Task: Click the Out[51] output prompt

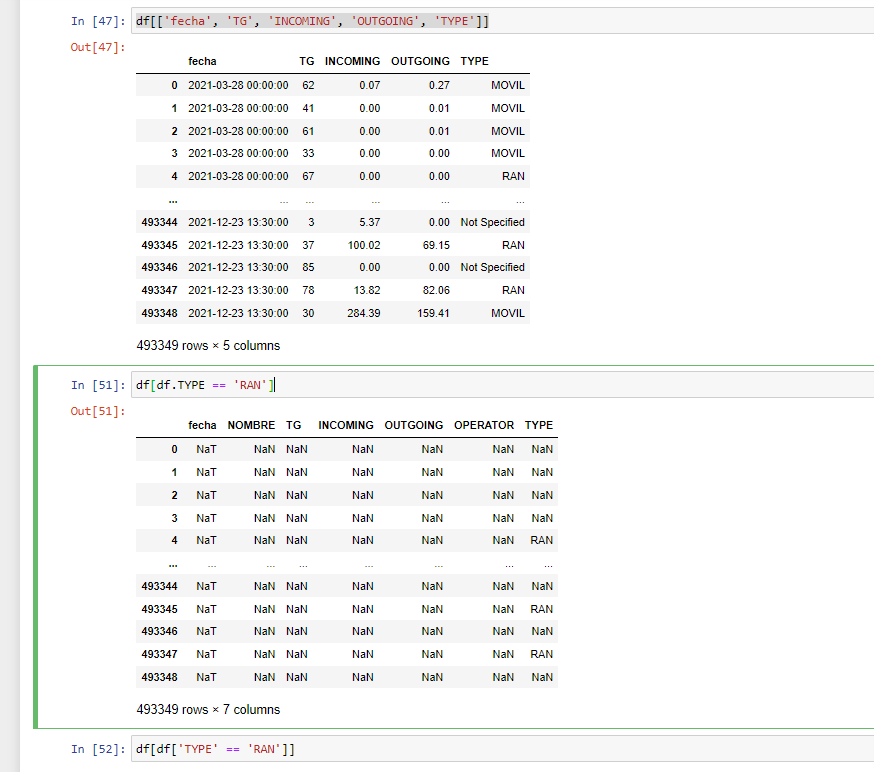Action: click(x=98, y=411)
